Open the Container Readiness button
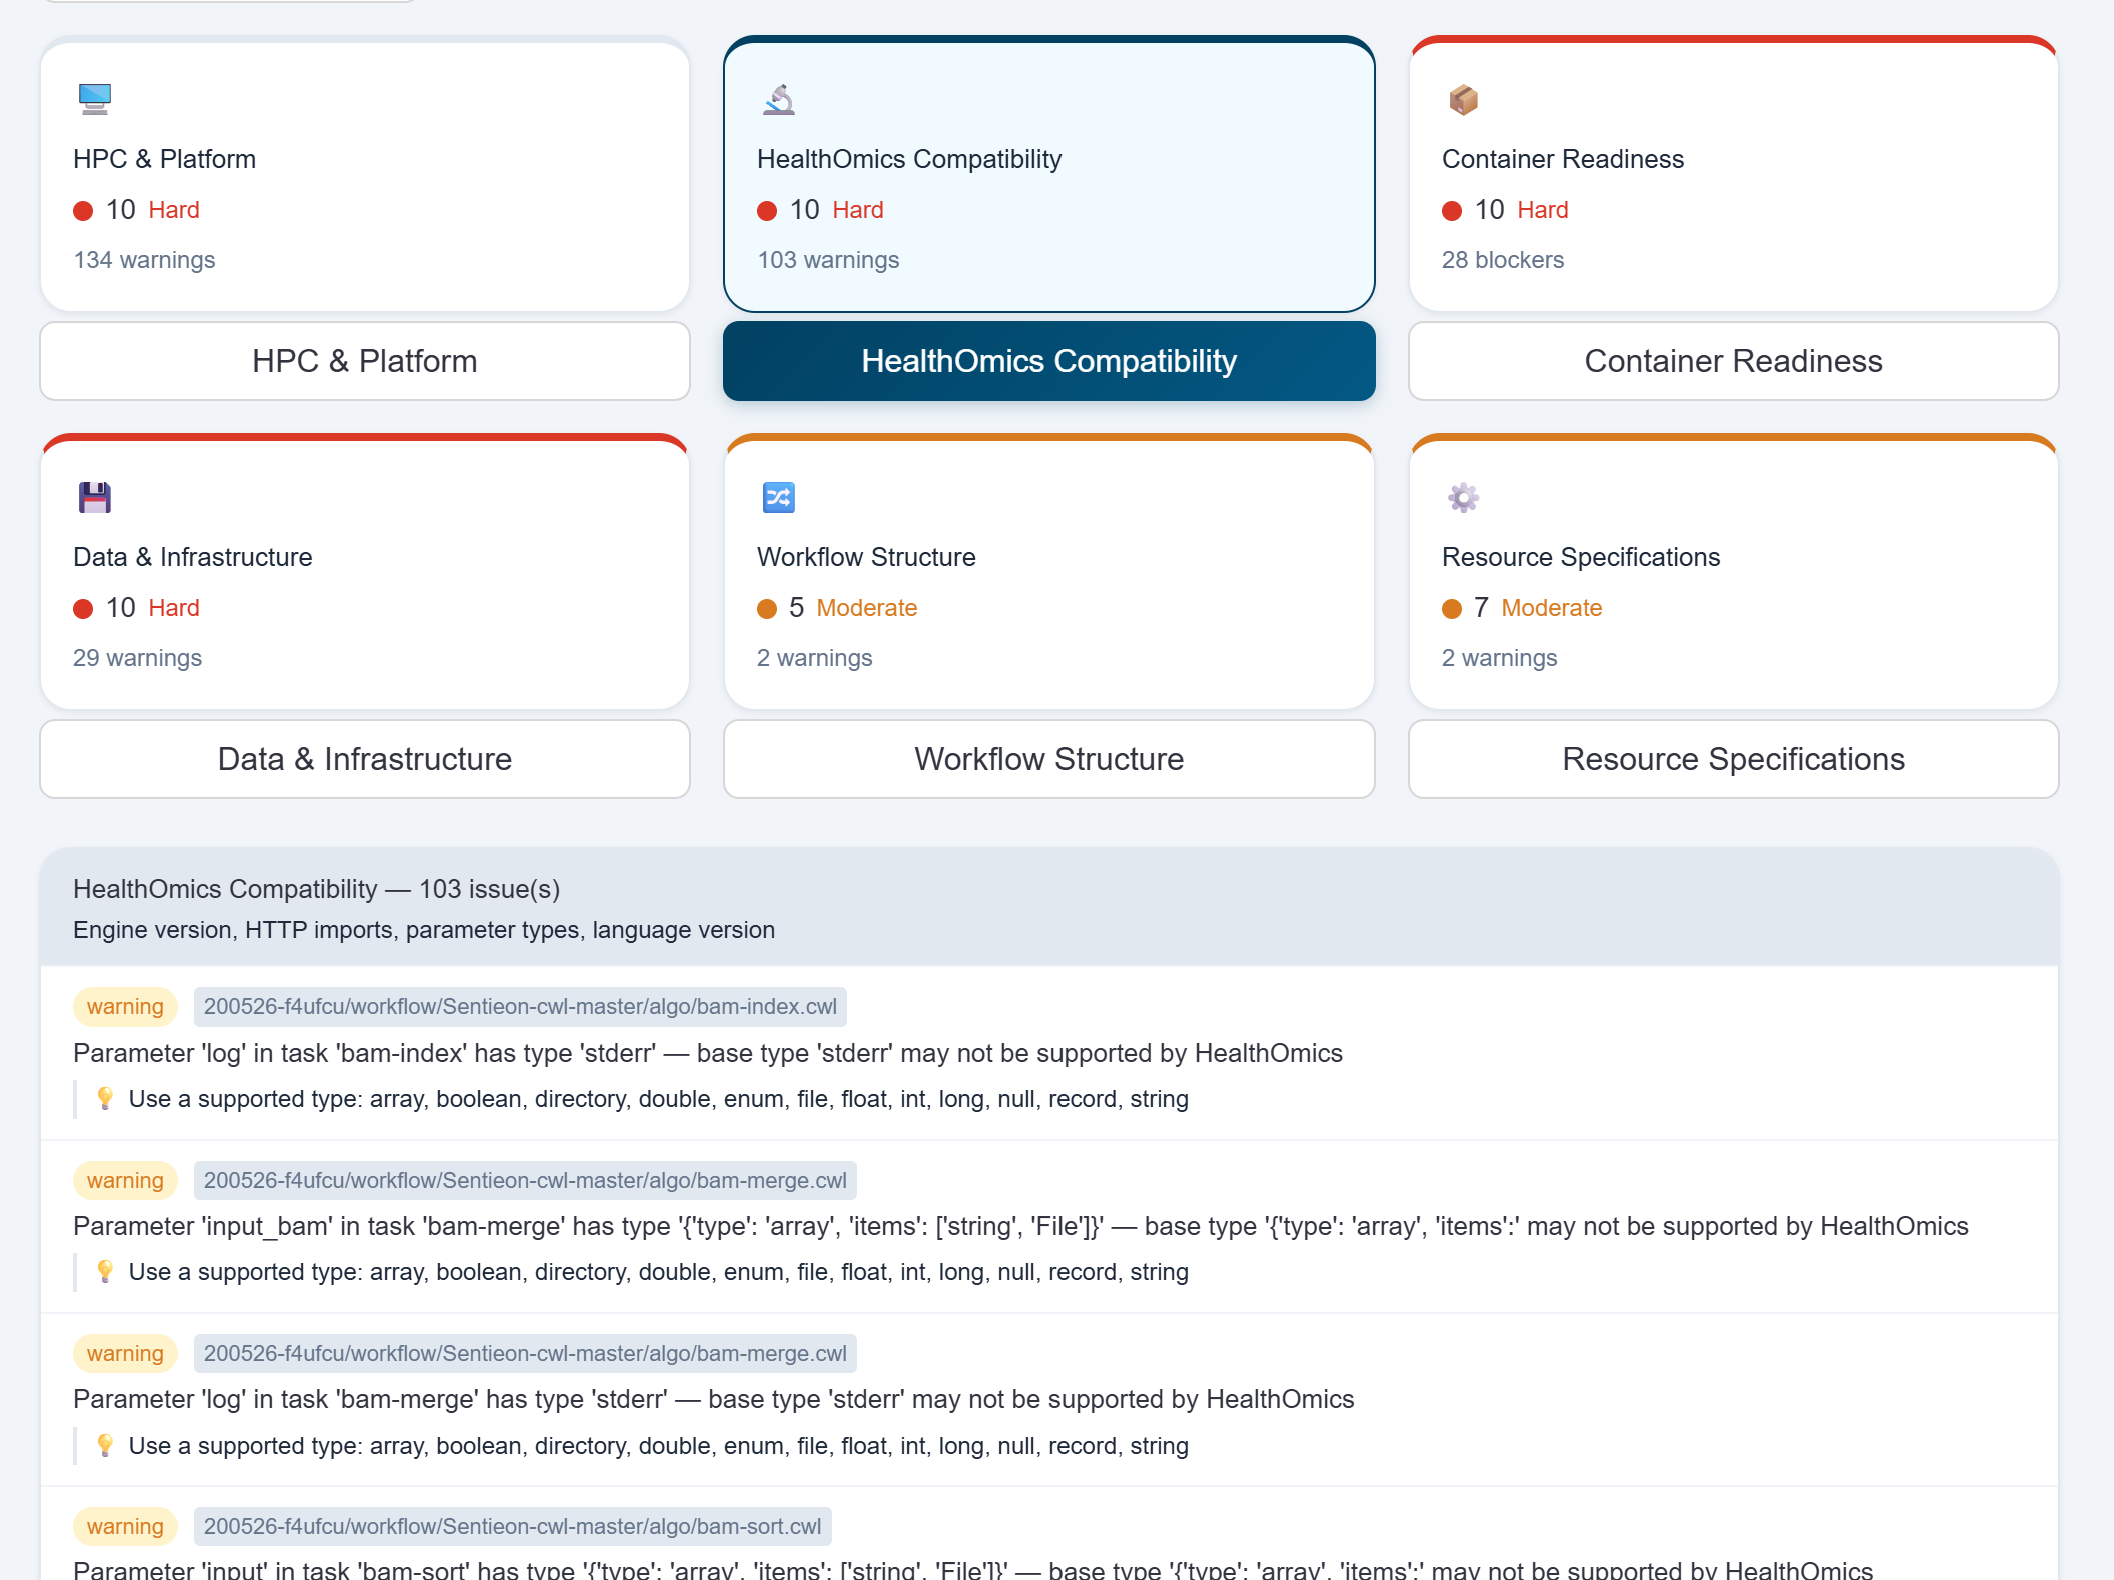This screenshot has height=1580, width=2114. pyautogui.click(x=1733, y=361)
